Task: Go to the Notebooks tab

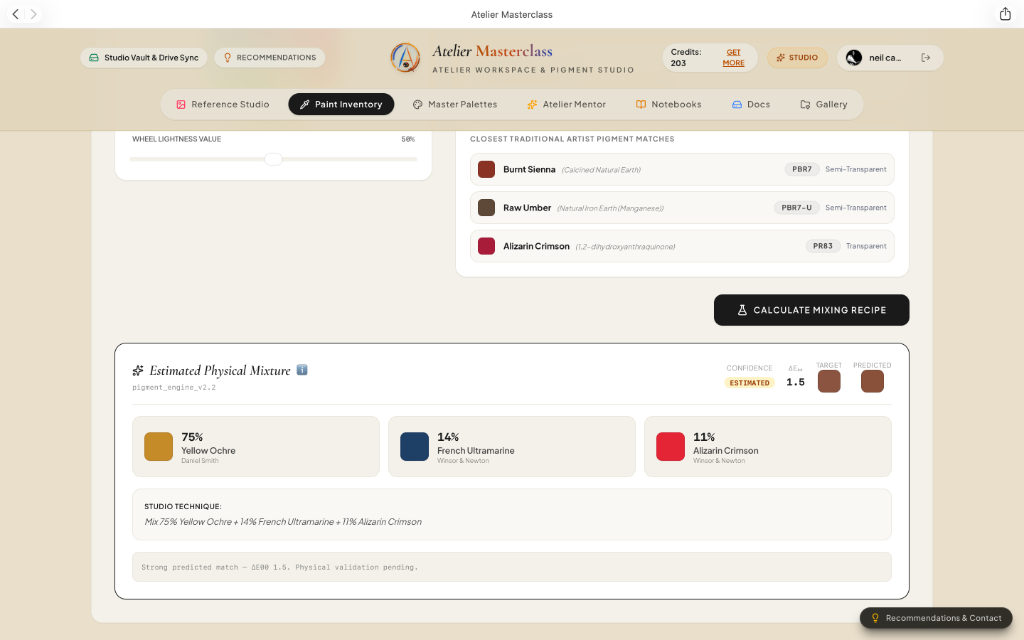Action: (x=668, y=104)
